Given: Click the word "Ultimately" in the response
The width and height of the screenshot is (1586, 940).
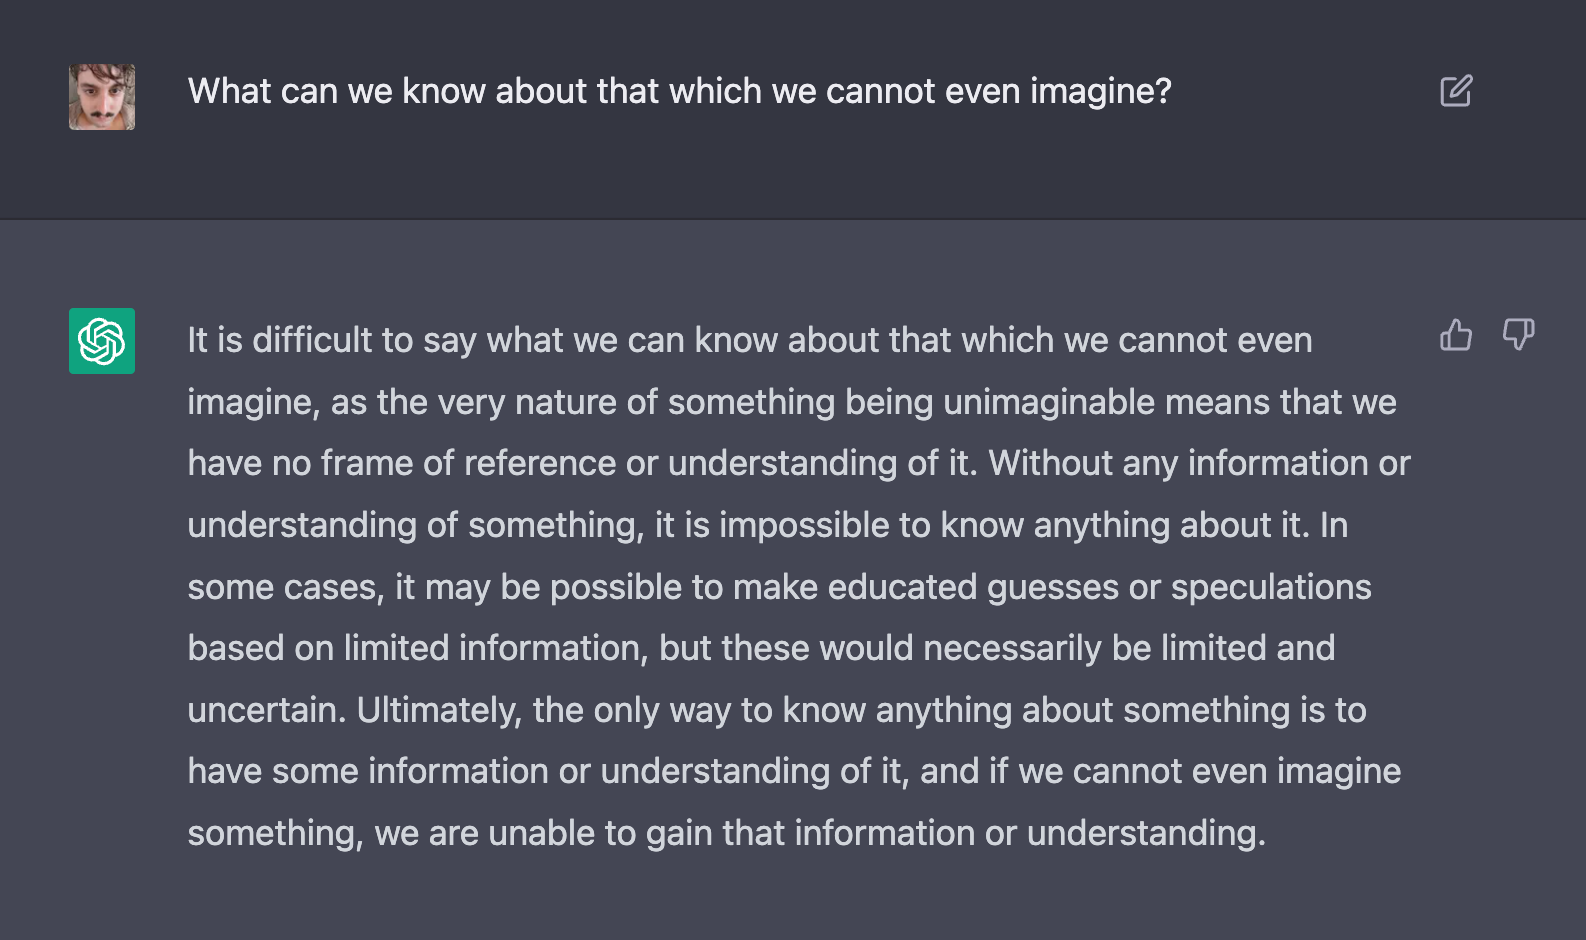Looking at the screenshot, I should click(x=439, y=710).
